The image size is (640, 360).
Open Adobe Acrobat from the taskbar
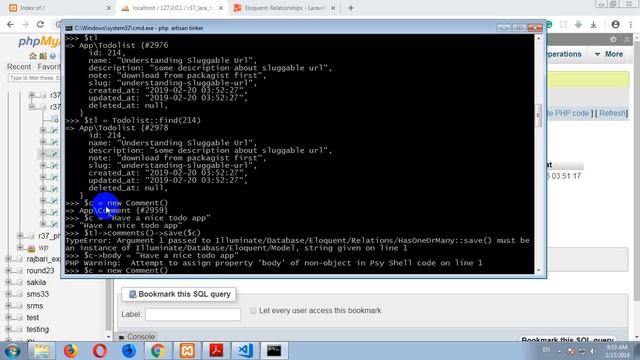pyautogui.click(x=216, y=351)
